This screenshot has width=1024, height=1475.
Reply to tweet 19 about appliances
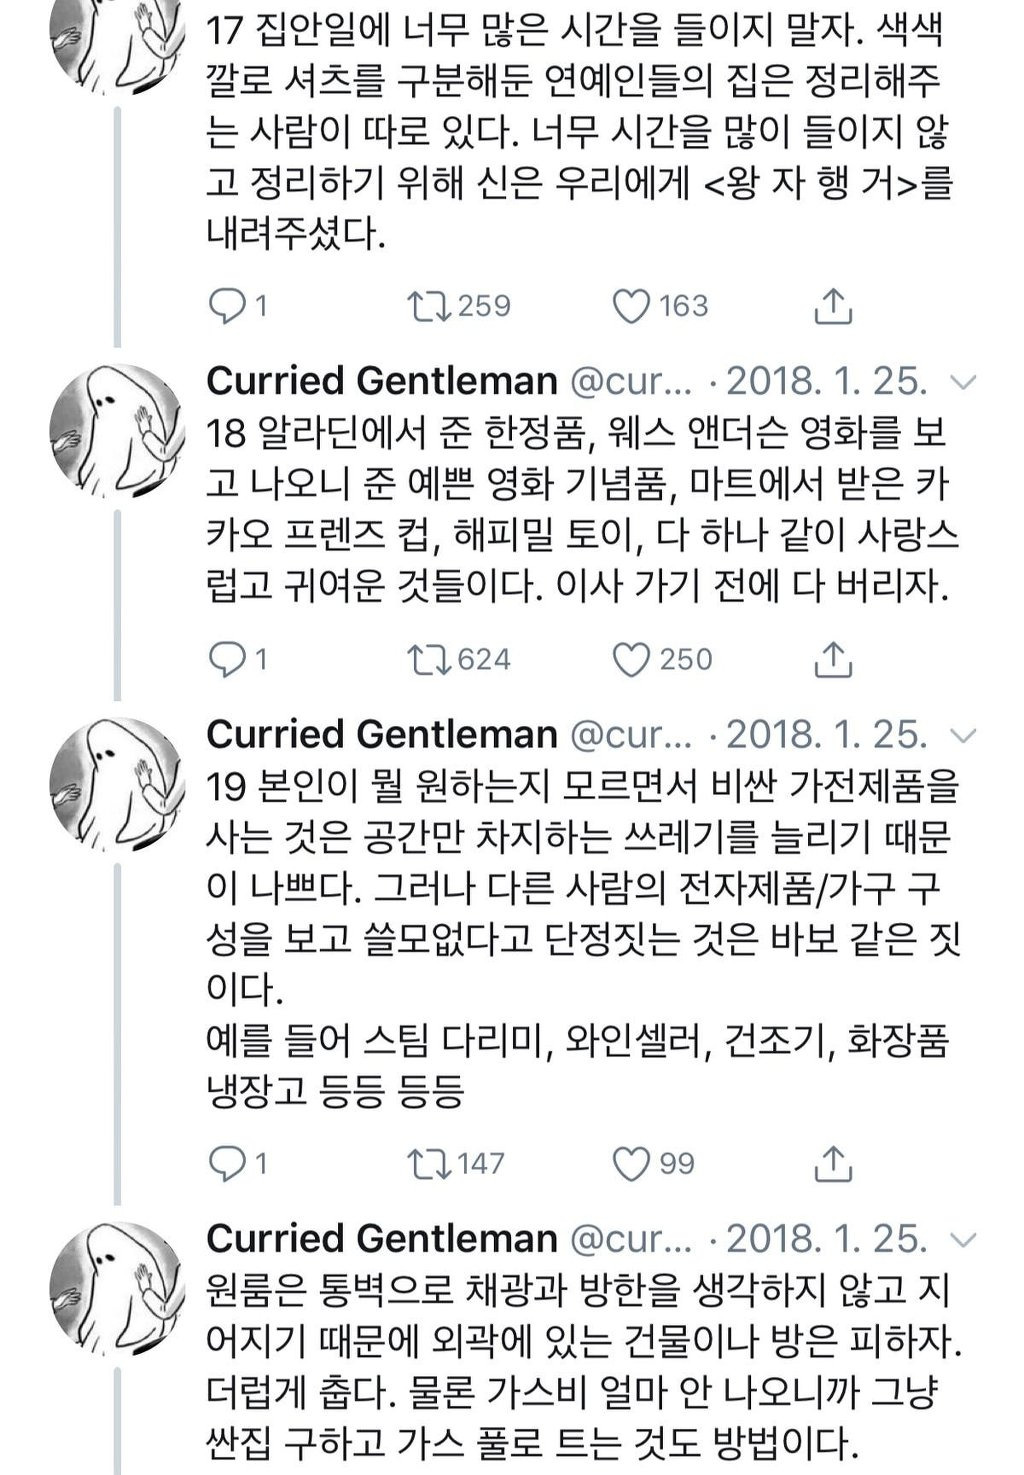[227, 1164]
